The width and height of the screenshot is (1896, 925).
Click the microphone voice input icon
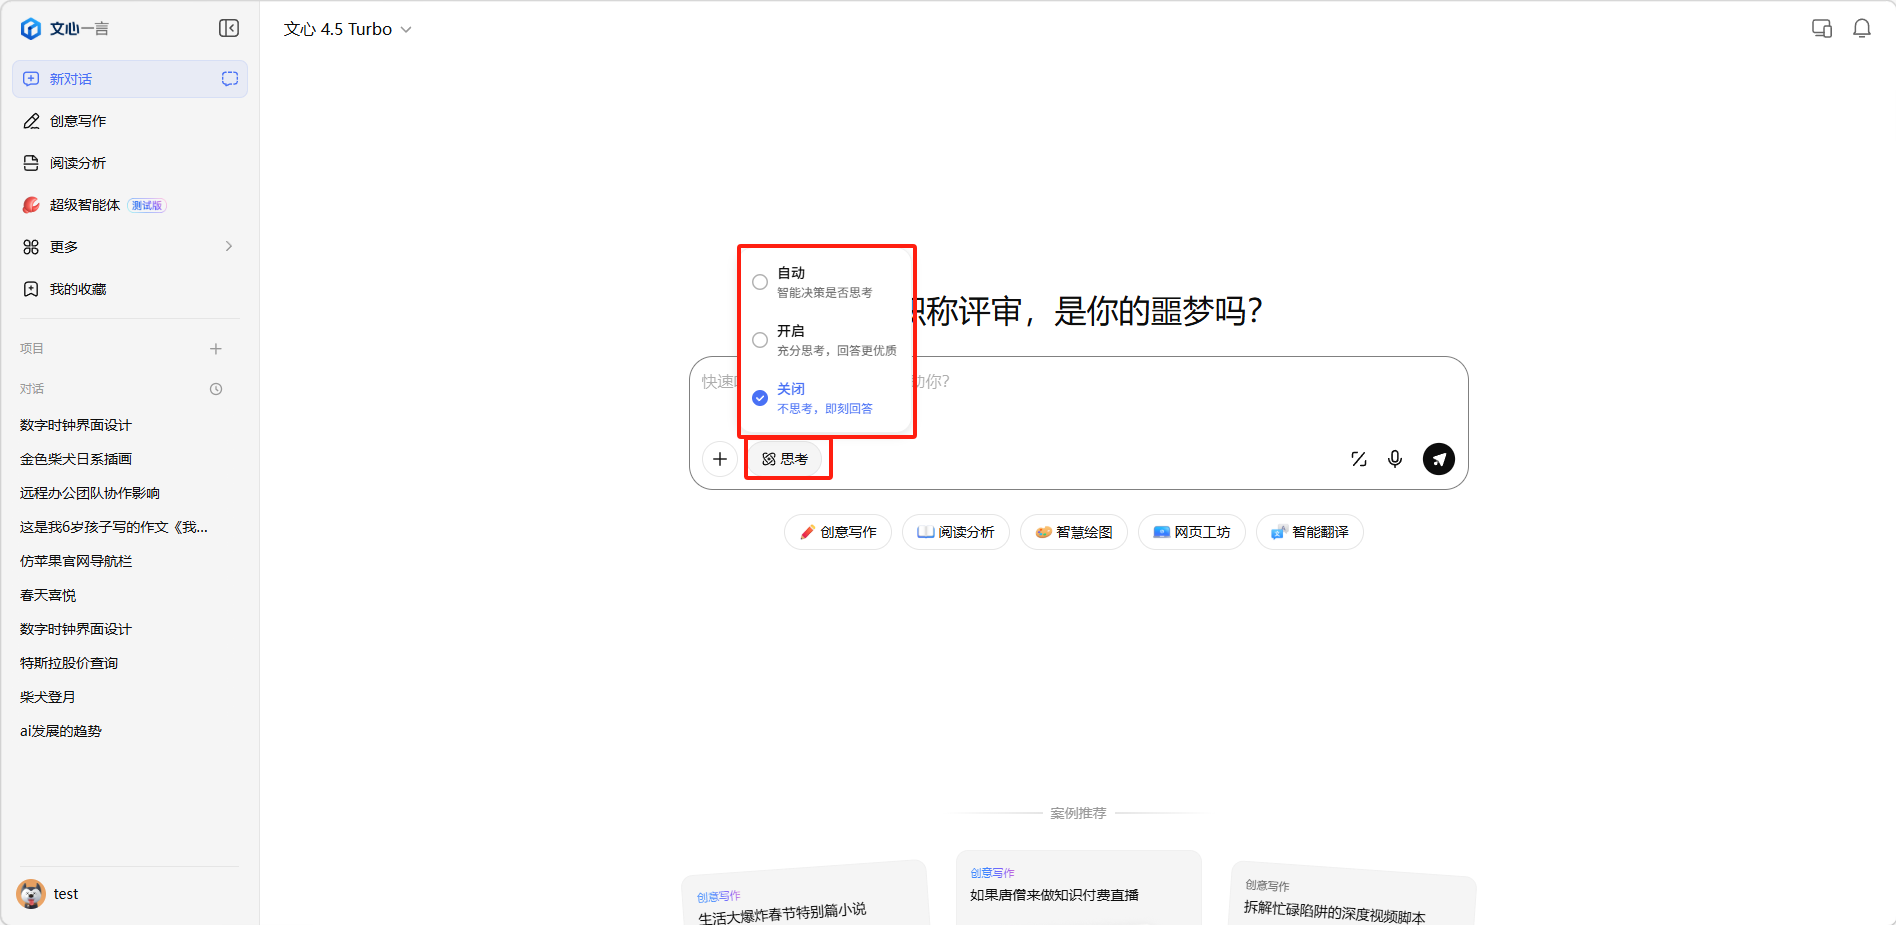(1394, 459)
